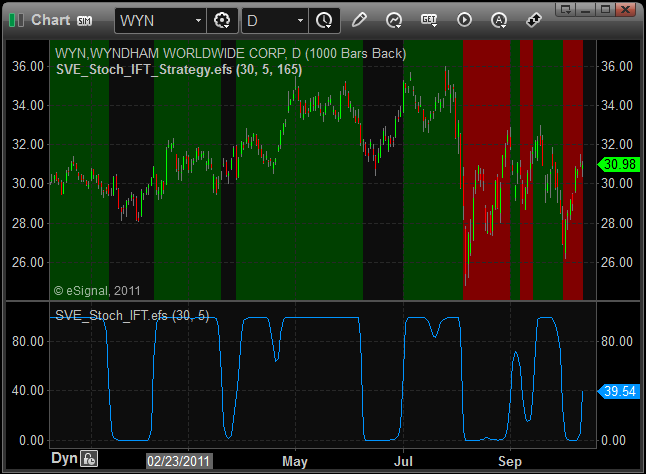Click the WYN,WYNDHAM WORLDWIDE CORP chart title
Image resolution: width=646 pixels, height=474 pixels.
[x=230, y=54]
